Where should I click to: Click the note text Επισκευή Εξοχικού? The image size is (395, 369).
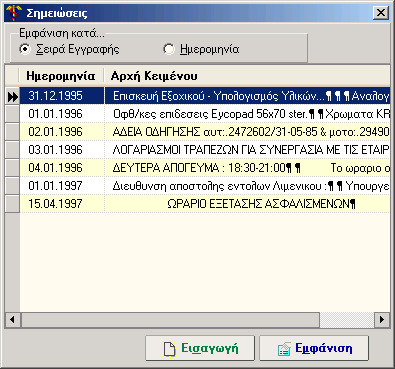158,96
